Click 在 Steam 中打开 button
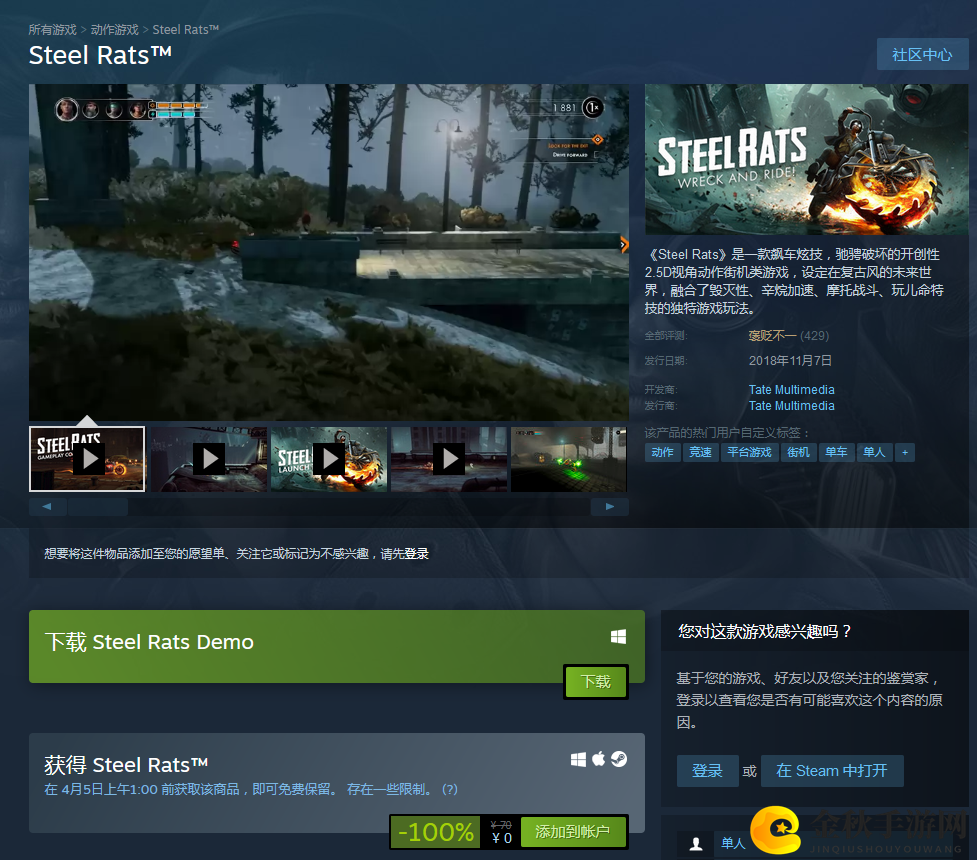977x860 pixels. pos(832,772)
